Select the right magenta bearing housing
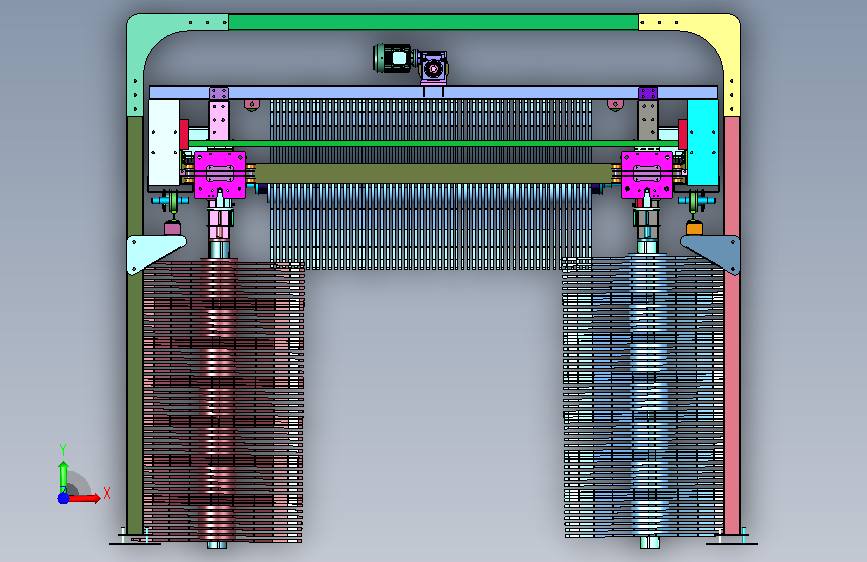 tap(647, 175)
